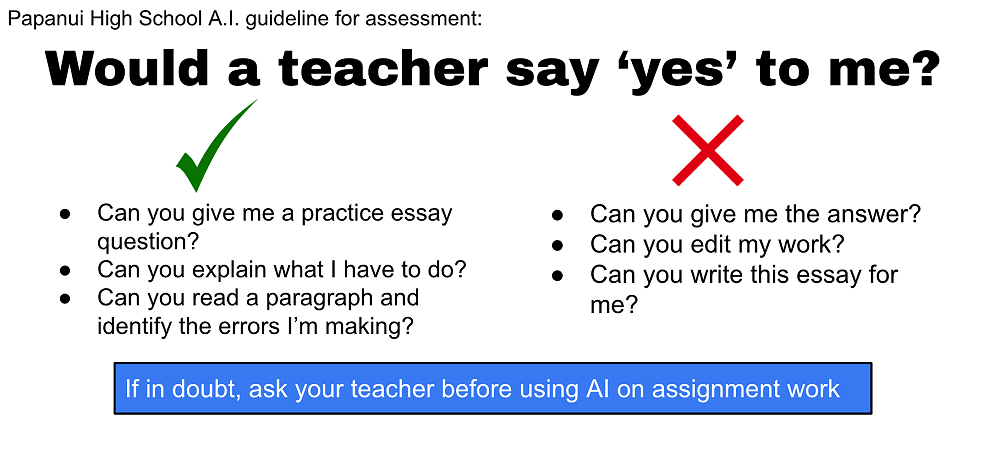Click the green check mark icon
Image resolution: width=1000 pixels, height=455 pixels.
[212, 148]
